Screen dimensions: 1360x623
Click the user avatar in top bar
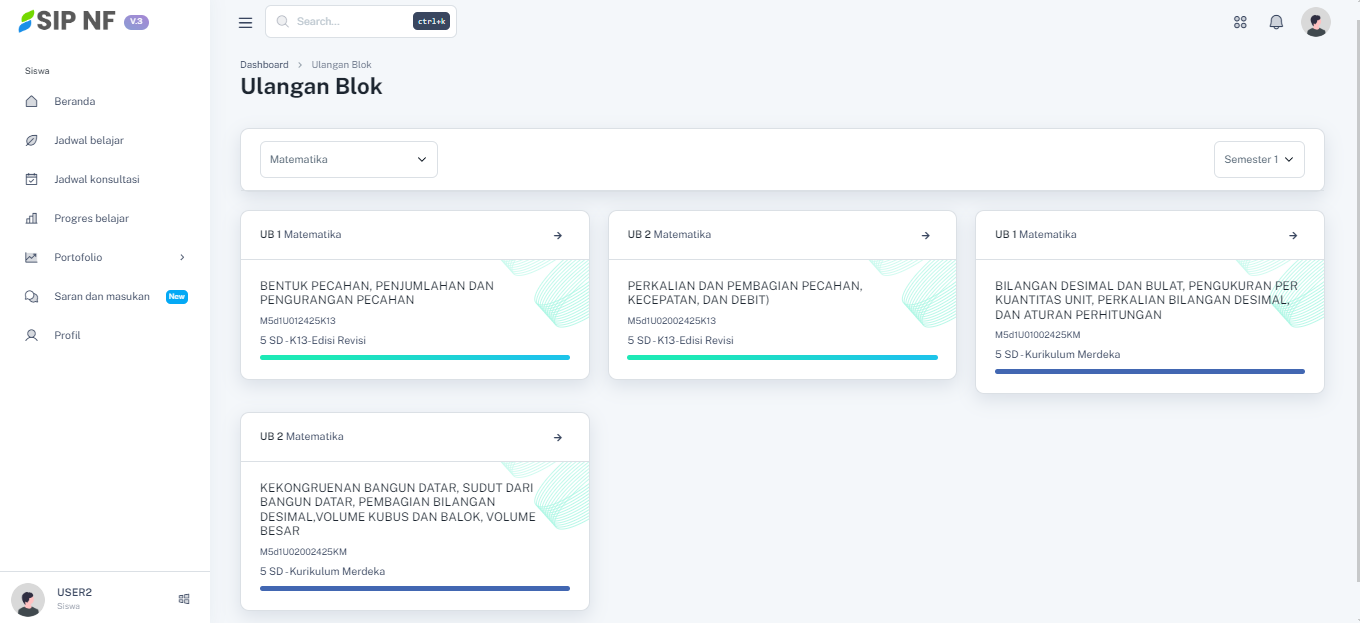pos(1315,22)
